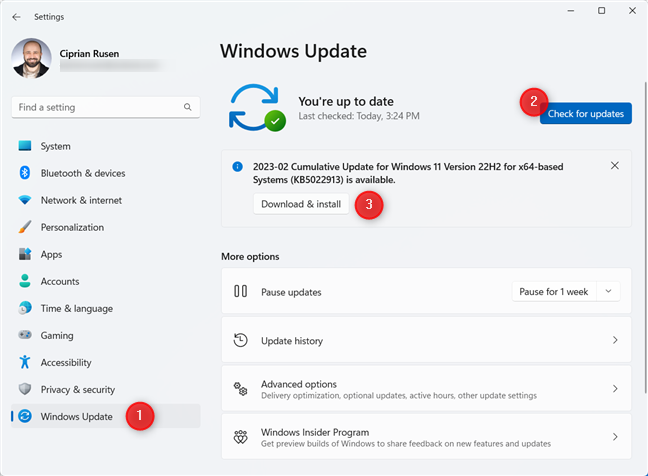Click the Advanced options gears icon

(x=241, y=389)
